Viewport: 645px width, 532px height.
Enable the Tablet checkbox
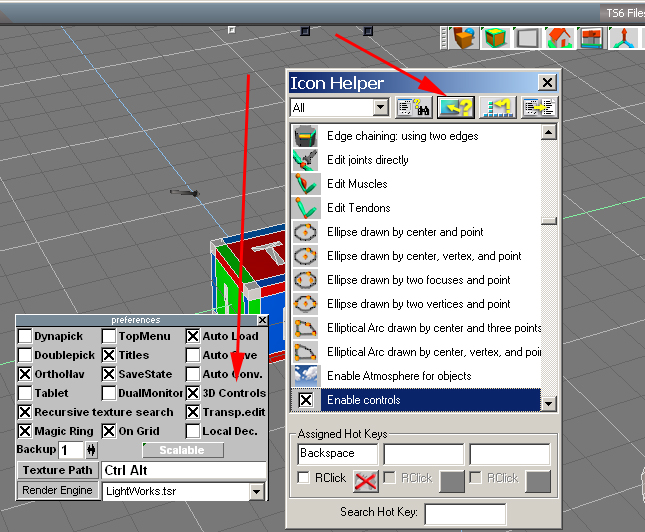[x=25, y=393]
